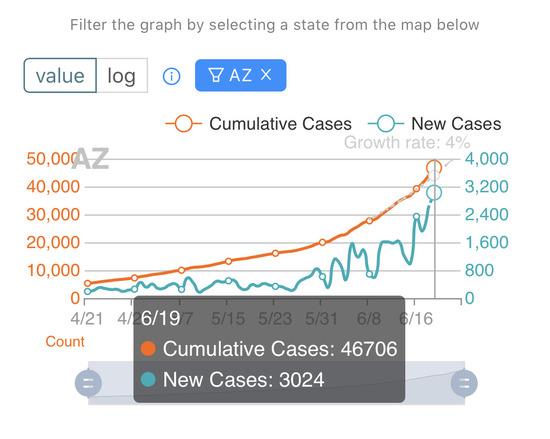Image resolution: width=550 pixels, height=439 pixels.
Task: Remove the AZ filter with the X
Action: click(266, 75)
